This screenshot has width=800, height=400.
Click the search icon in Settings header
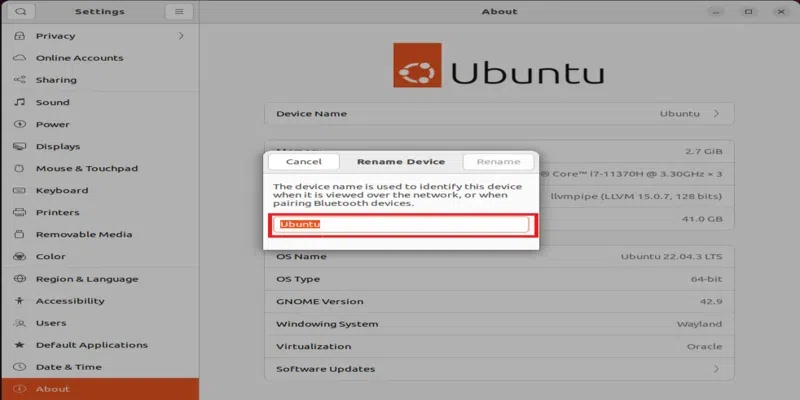pos(21,11)
